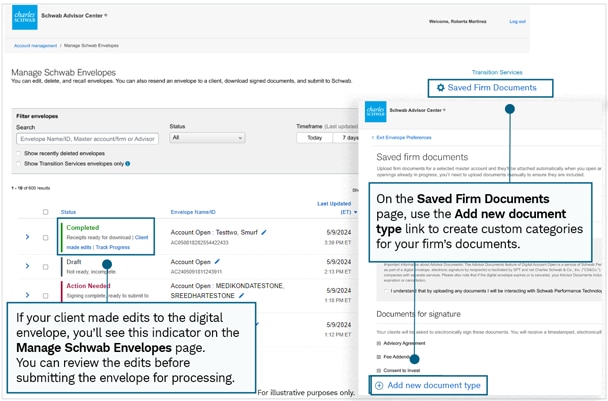Click the icon beside Consent to Invest

(379, 370)
